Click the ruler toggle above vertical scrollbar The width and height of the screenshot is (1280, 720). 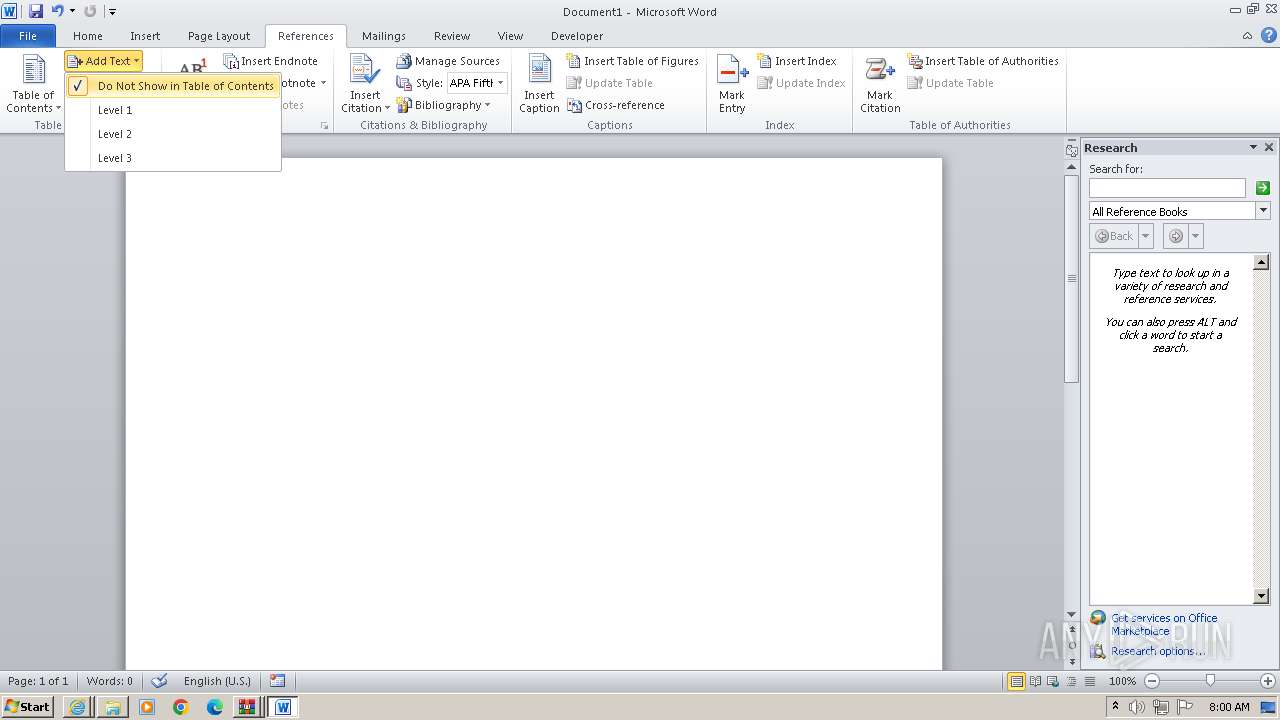[x=1071, y=149]
